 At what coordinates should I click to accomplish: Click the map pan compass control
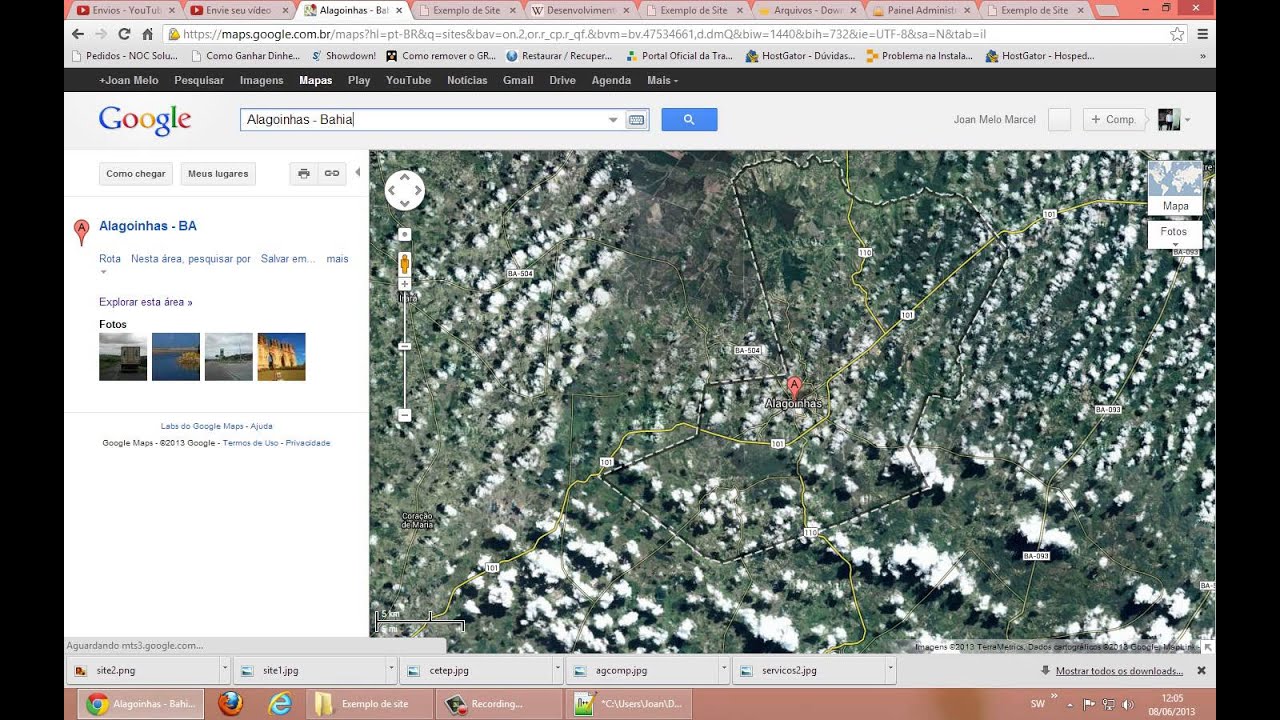pos(404,190)
